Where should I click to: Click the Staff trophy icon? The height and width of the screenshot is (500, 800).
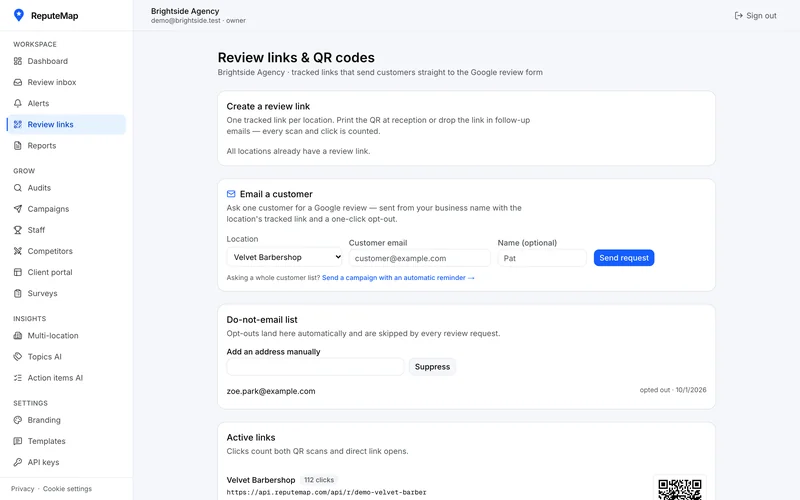pyautogui.click(x=18, y=230)
